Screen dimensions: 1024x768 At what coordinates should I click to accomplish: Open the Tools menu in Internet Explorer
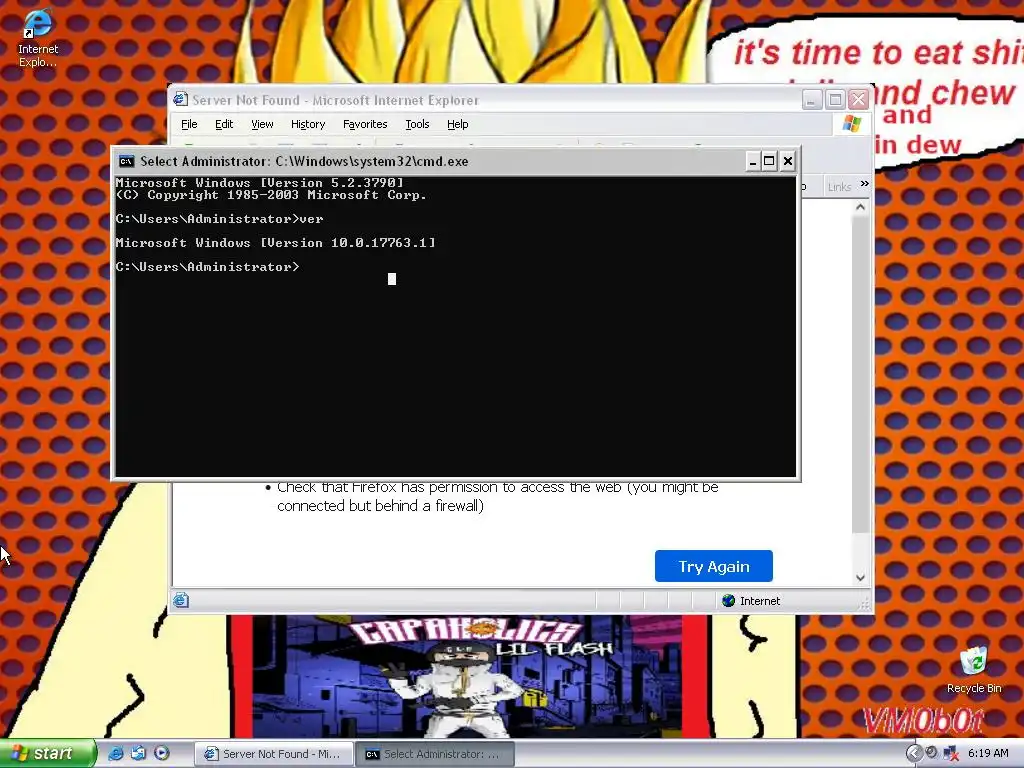(417, 124)
